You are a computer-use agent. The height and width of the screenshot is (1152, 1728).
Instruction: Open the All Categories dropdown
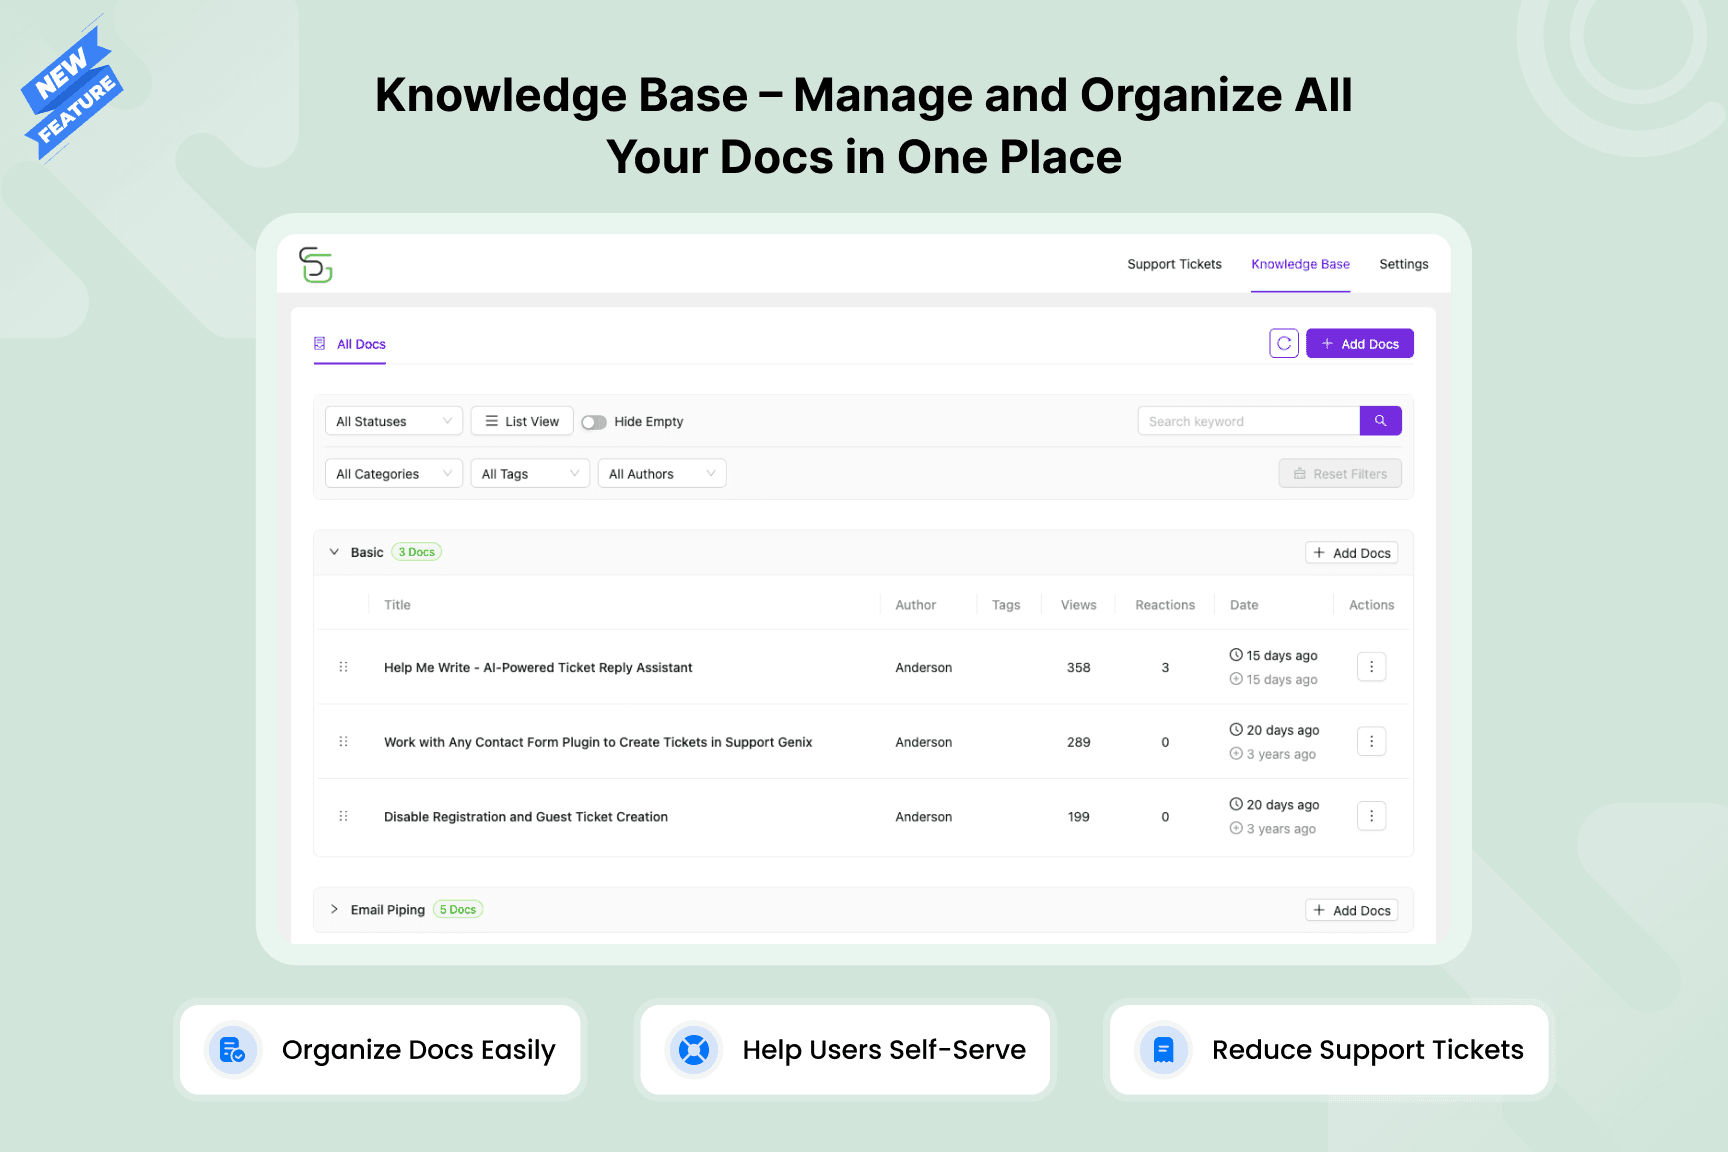393,474
